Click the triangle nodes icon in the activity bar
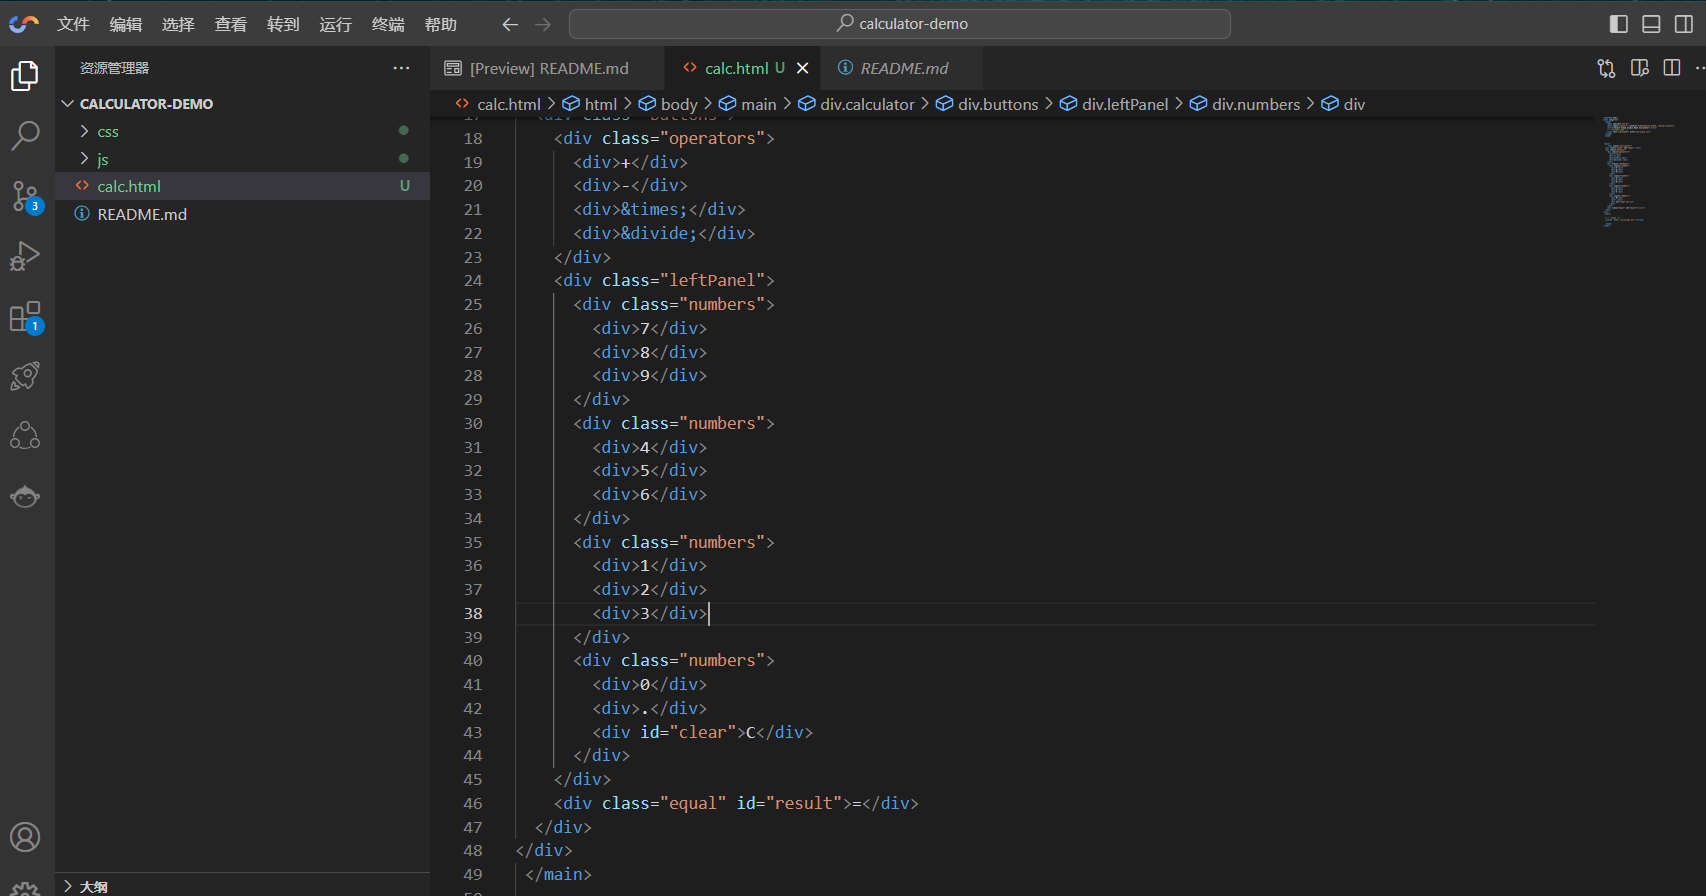 (25, 436)
